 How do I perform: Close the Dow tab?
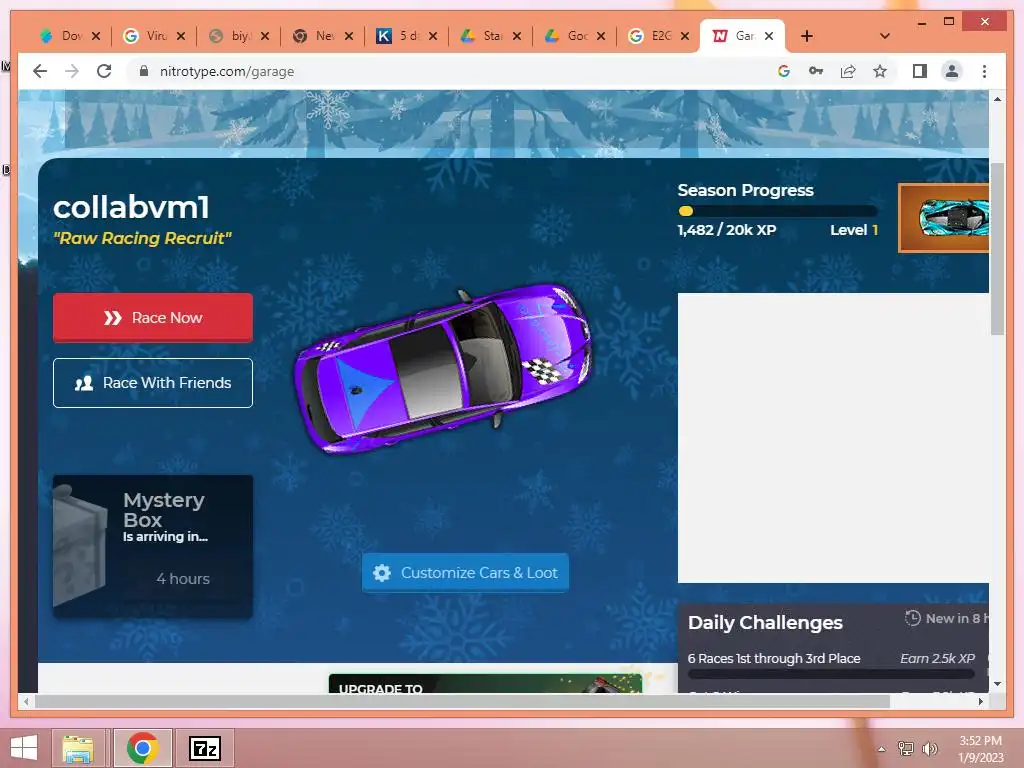96,36
